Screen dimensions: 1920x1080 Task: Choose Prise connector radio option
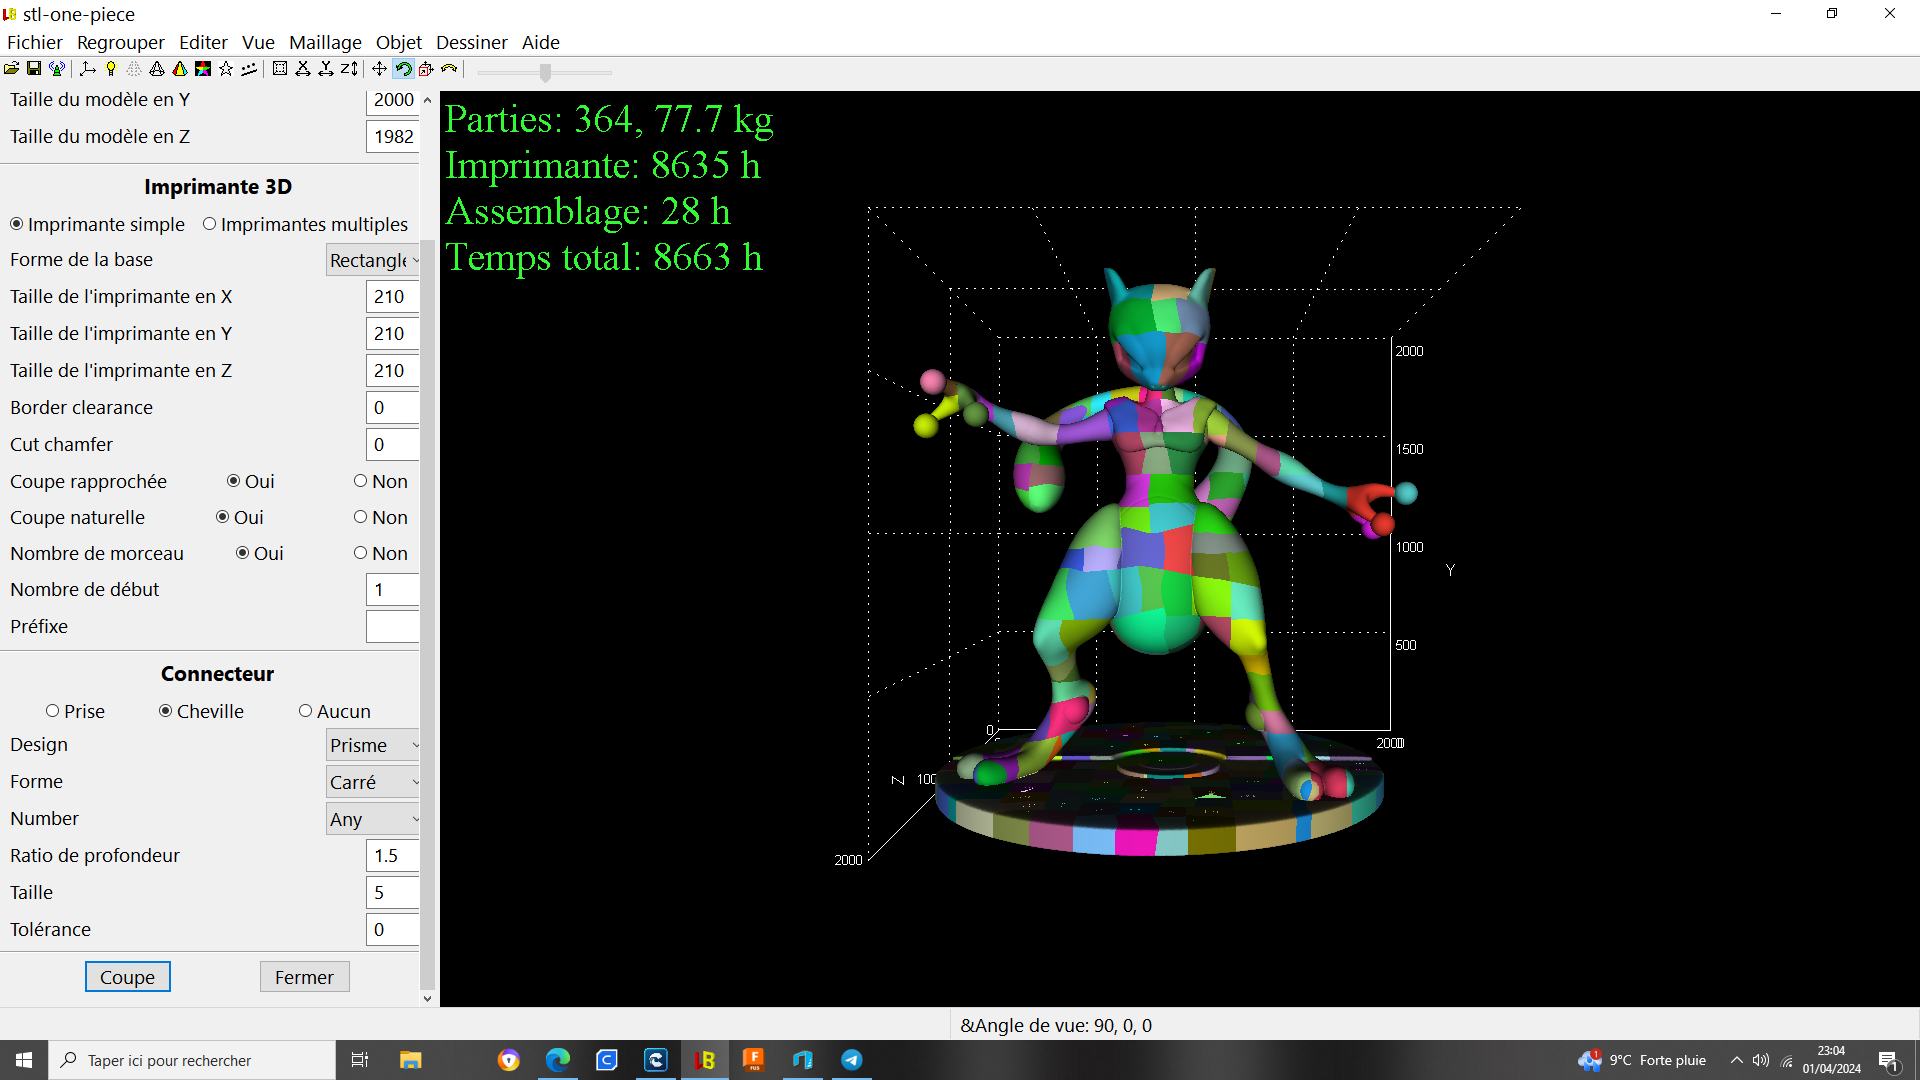[52, 711]
